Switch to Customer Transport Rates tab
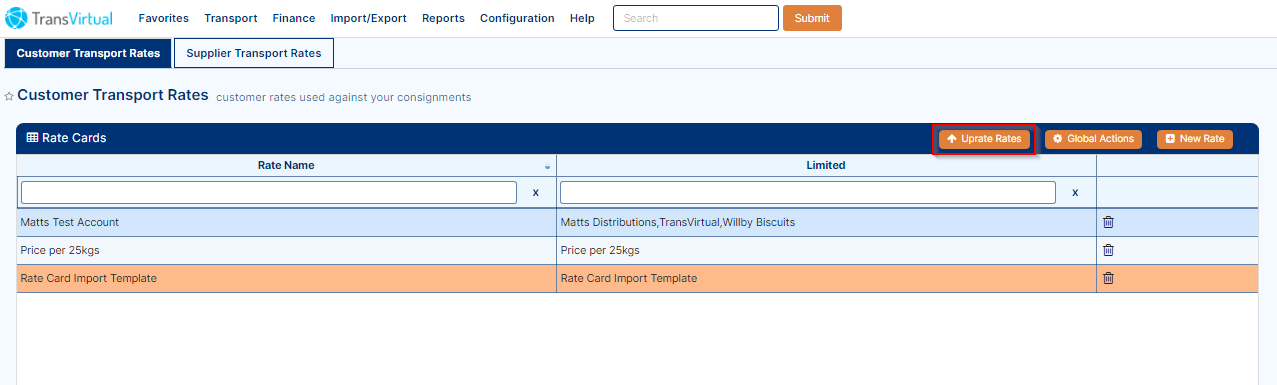This screenshot has height=385, width=1277. 88,53
